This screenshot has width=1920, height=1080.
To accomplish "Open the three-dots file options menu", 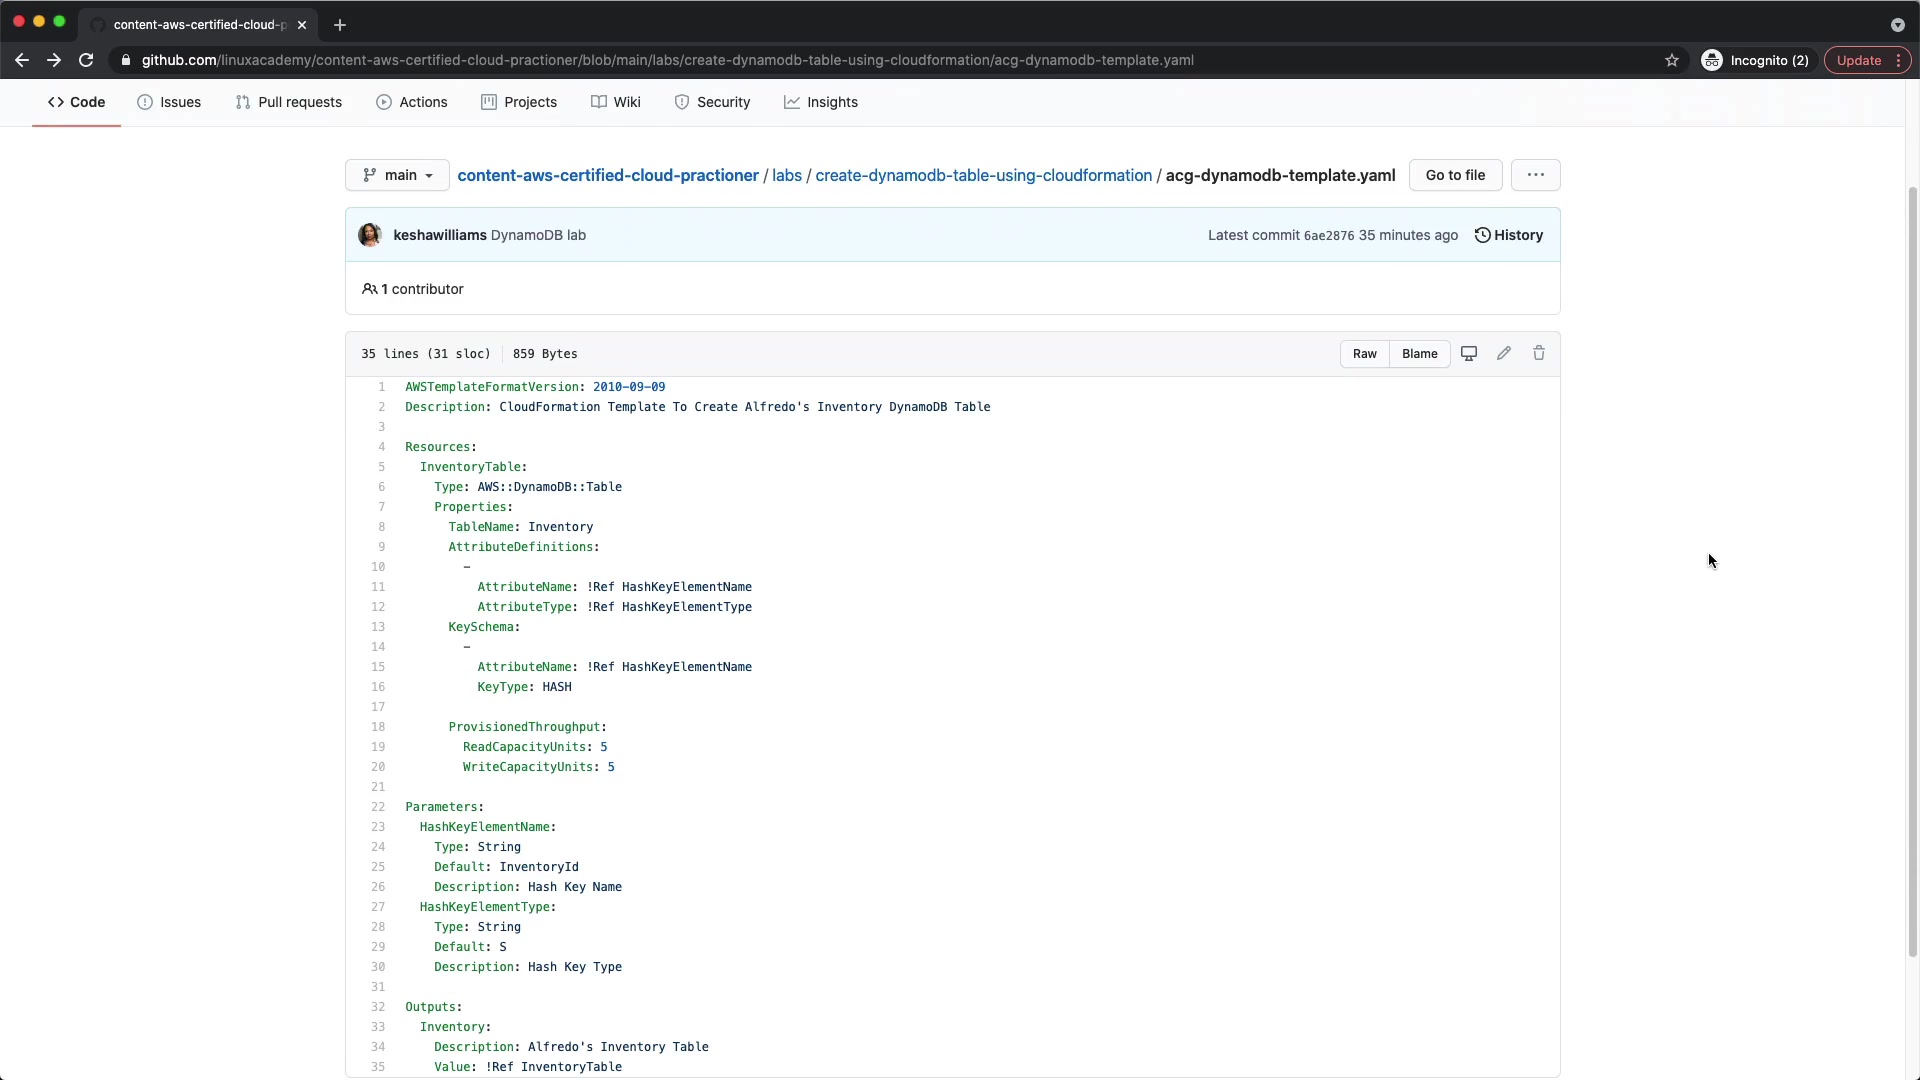I will click(x=1535, y=175).
